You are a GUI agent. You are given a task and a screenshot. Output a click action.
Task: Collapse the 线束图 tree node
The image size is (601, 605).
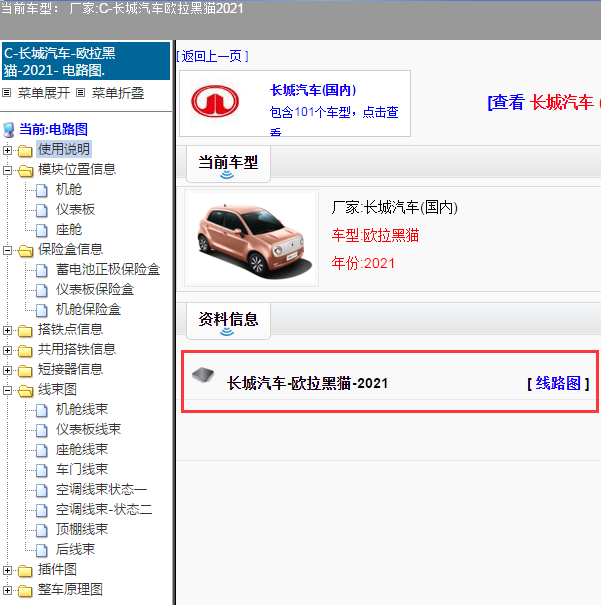[x=7, y=390]
